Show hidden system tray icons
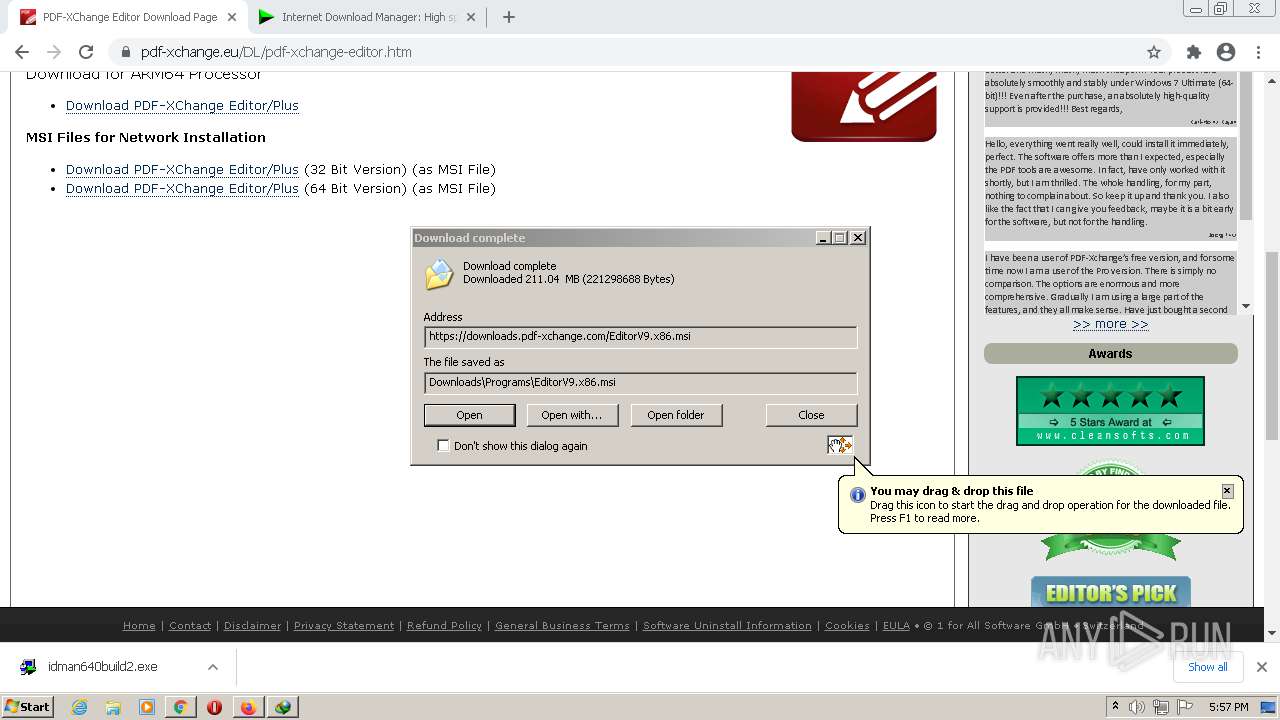The image size is (1280, 720). (x=1115, y=707)
